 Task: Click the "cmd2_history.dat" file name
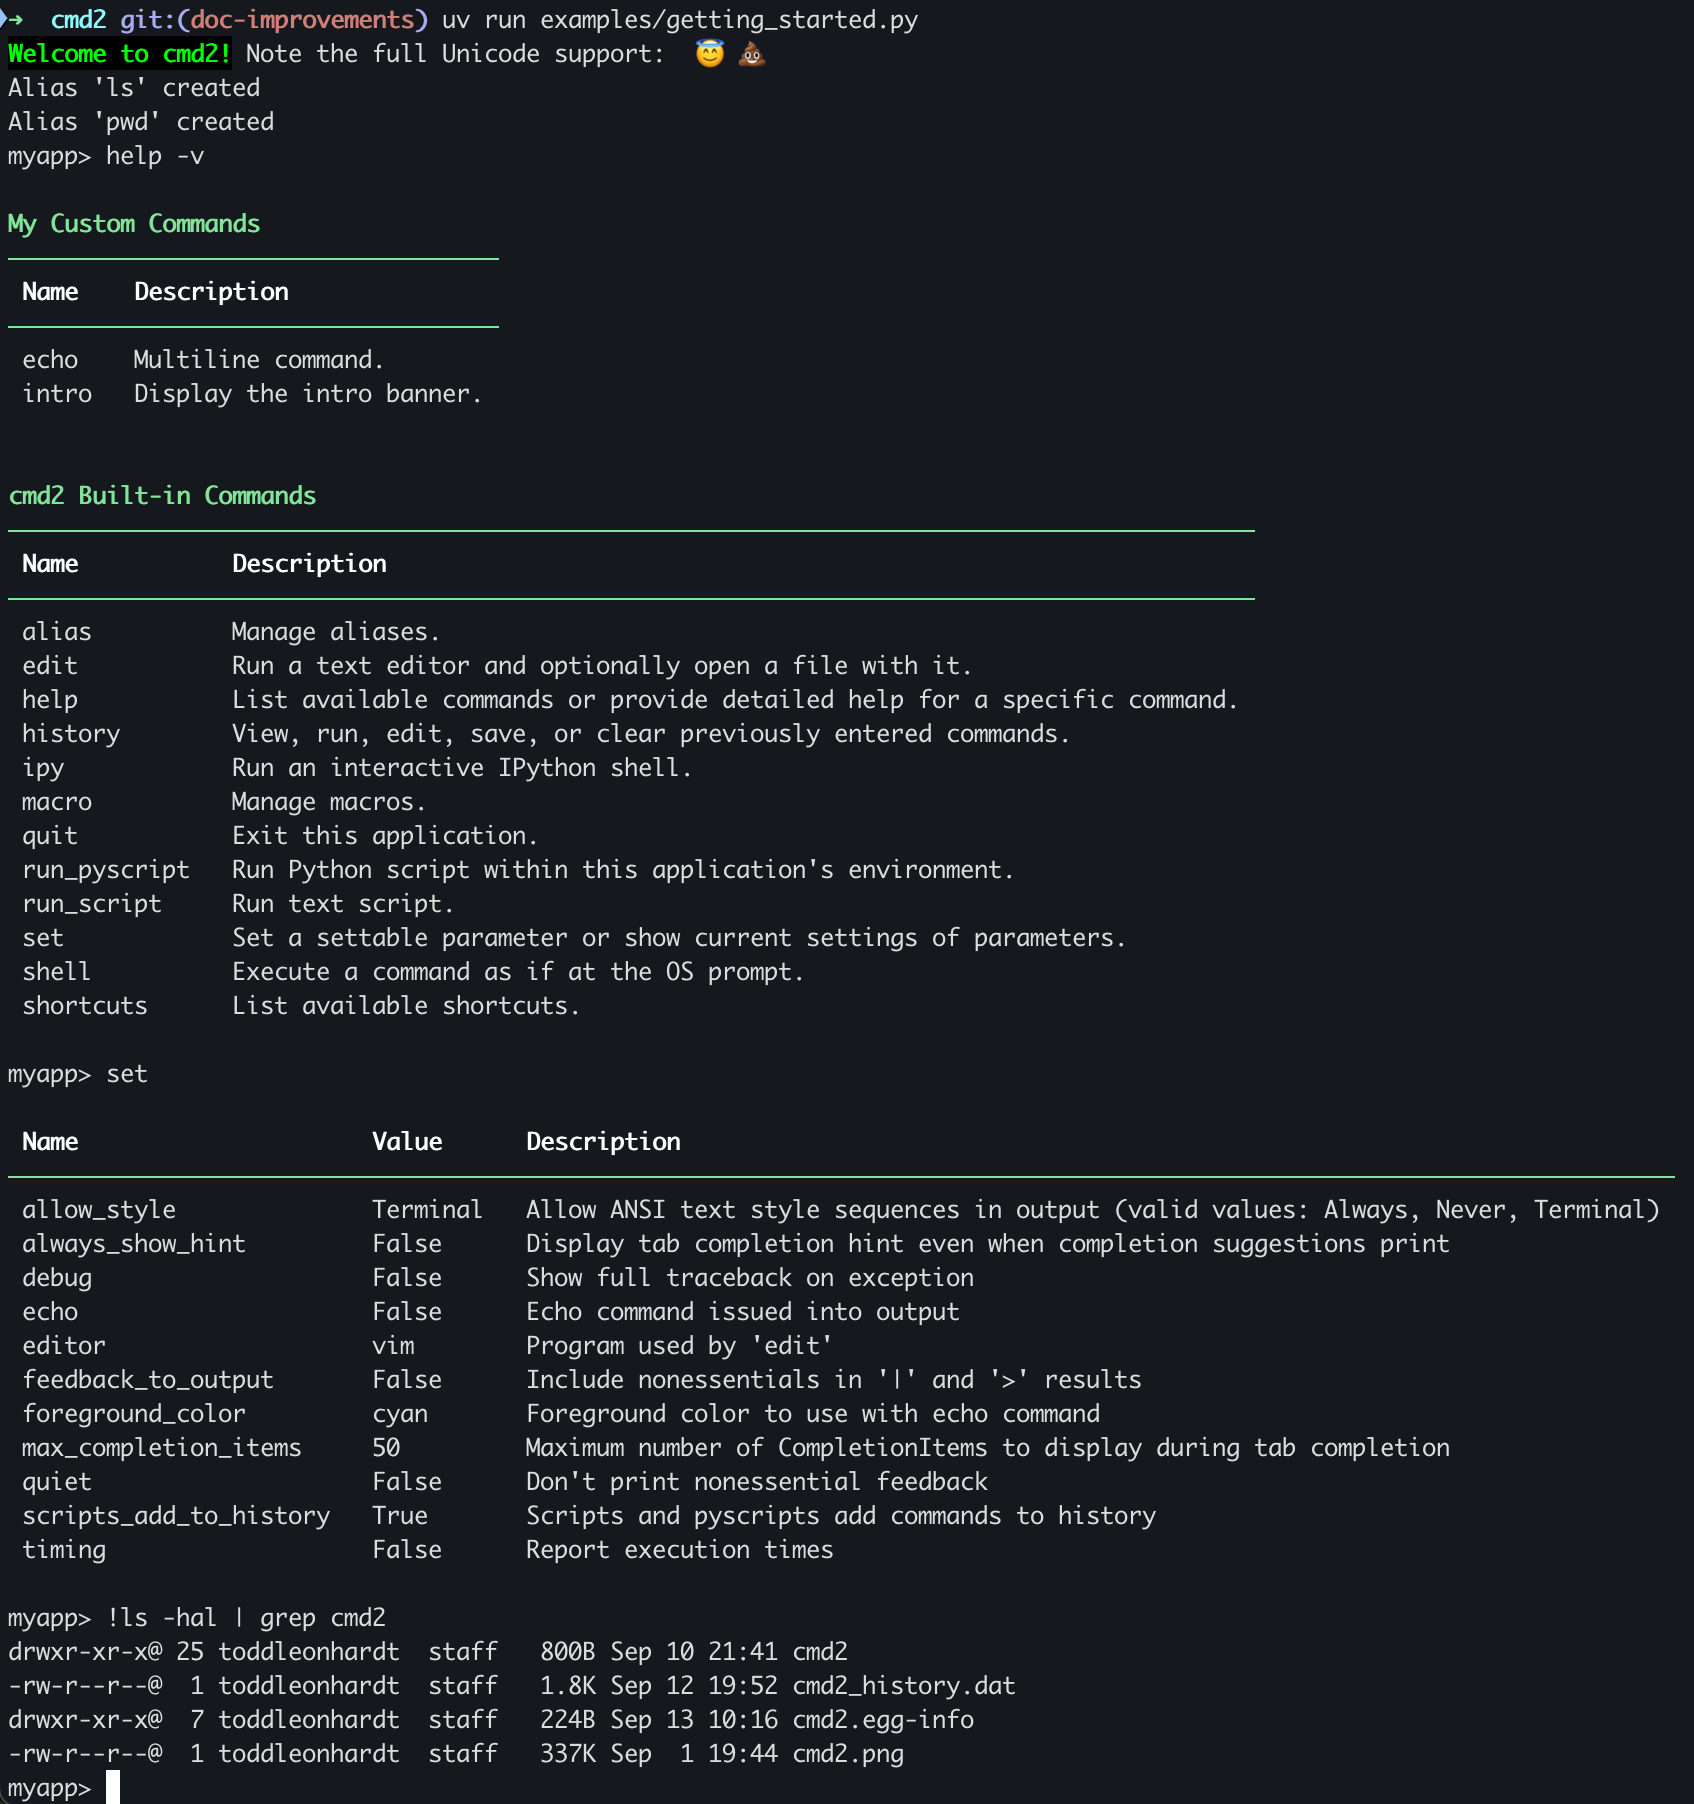pyautogui.click(x=904, y=1686)
